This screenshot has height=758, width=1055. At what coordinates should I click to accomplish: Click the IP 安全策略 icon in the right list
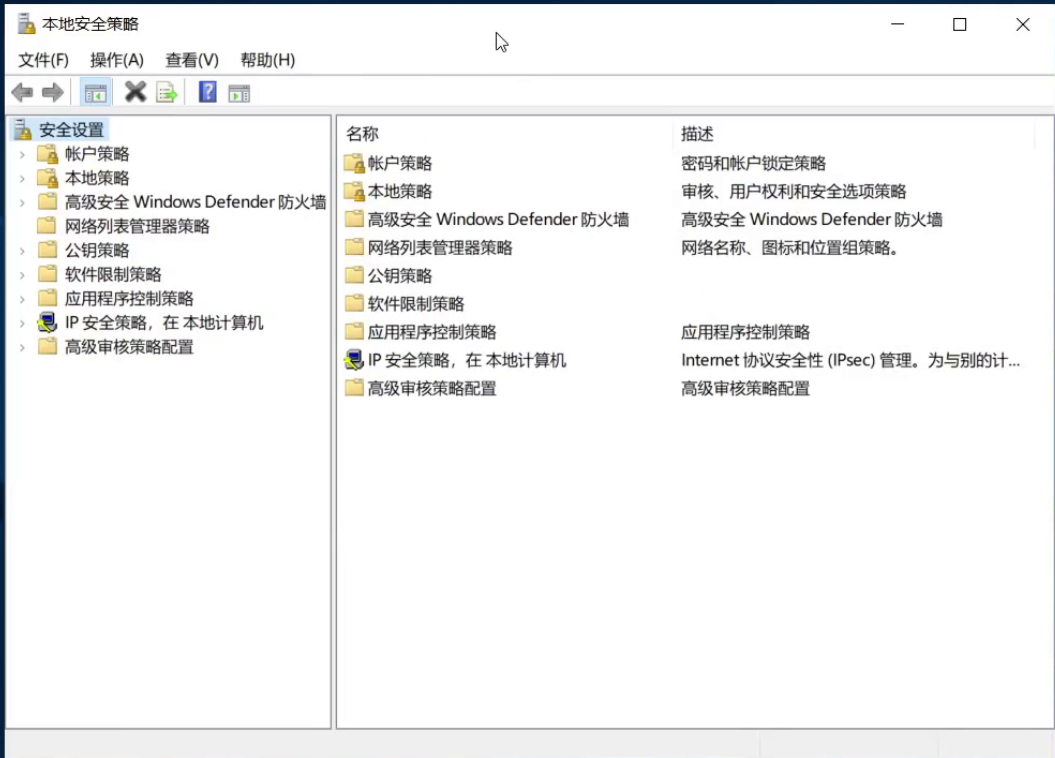pyautogui.click(x=354, y=360)
